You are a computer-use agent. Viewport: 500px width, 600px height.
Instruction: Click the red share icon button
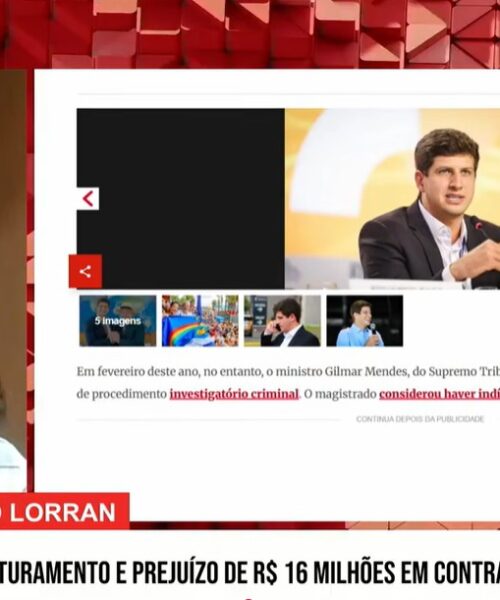85,271
